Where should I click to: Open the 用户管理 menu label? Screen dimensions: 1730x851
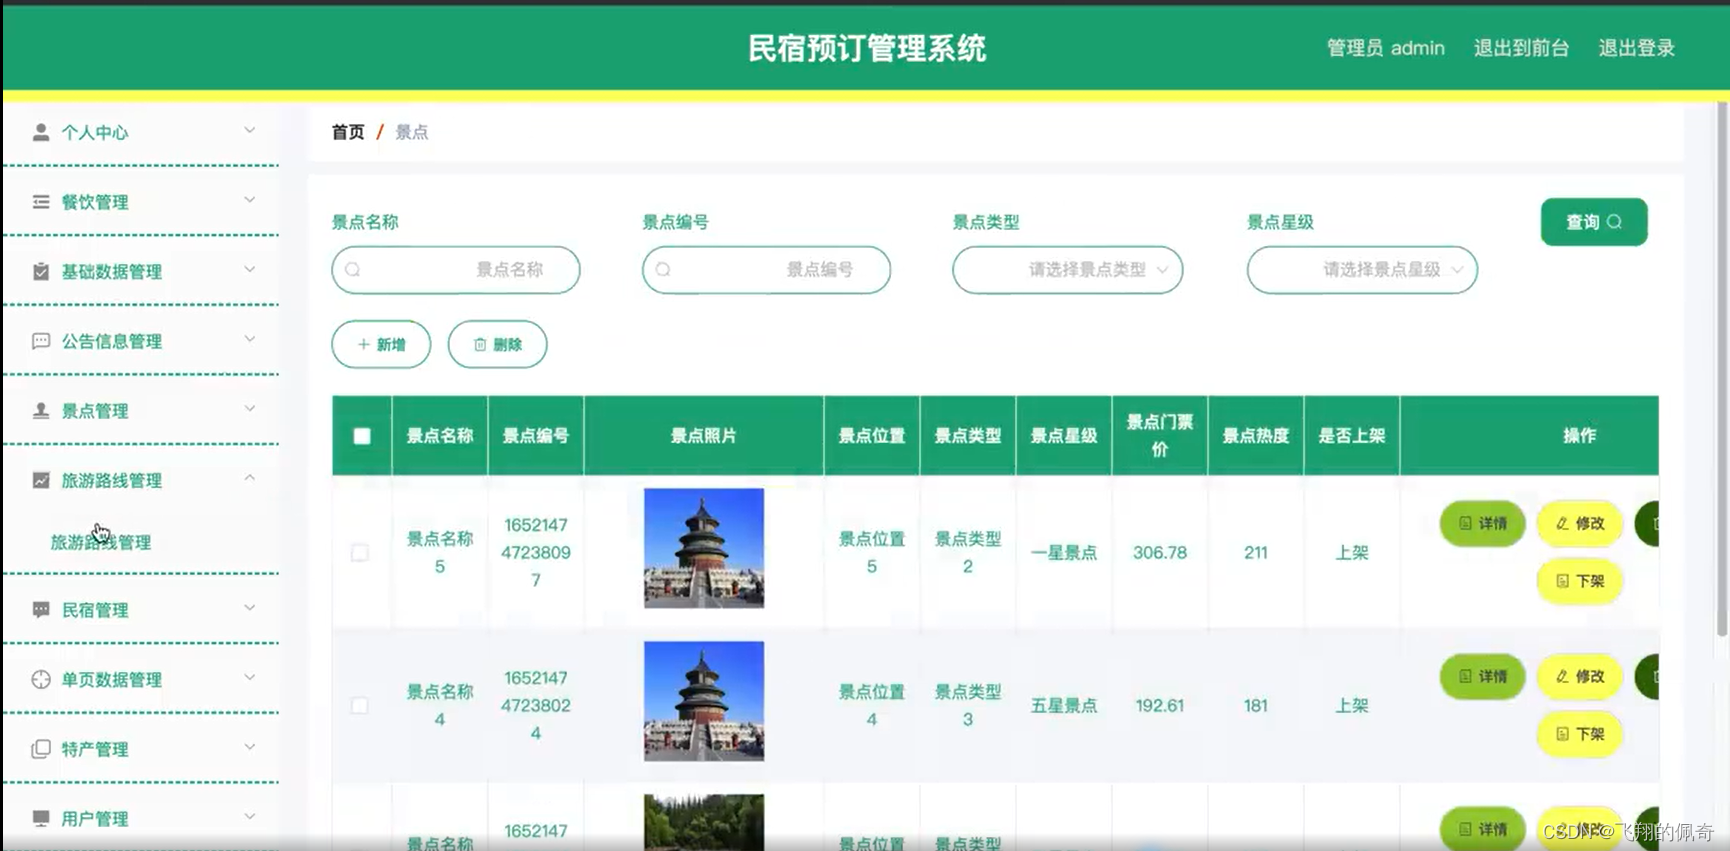tap(95, 819)
